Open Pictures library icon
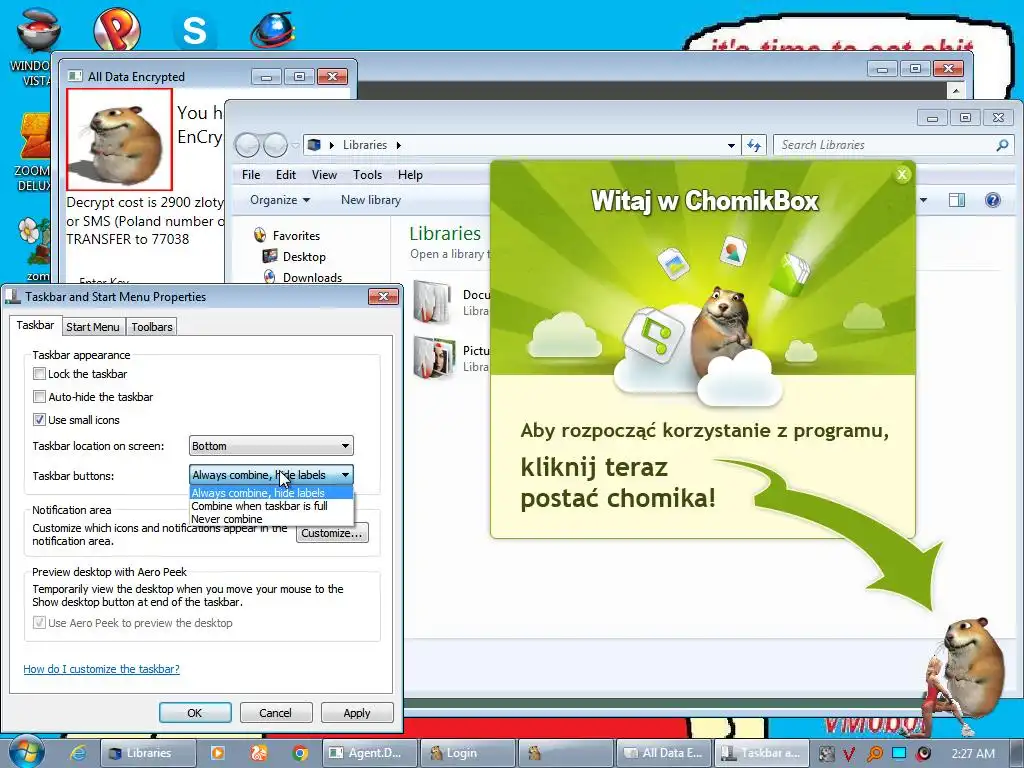This screenshot has height=768, width=1024. click(x=433, y=357)
